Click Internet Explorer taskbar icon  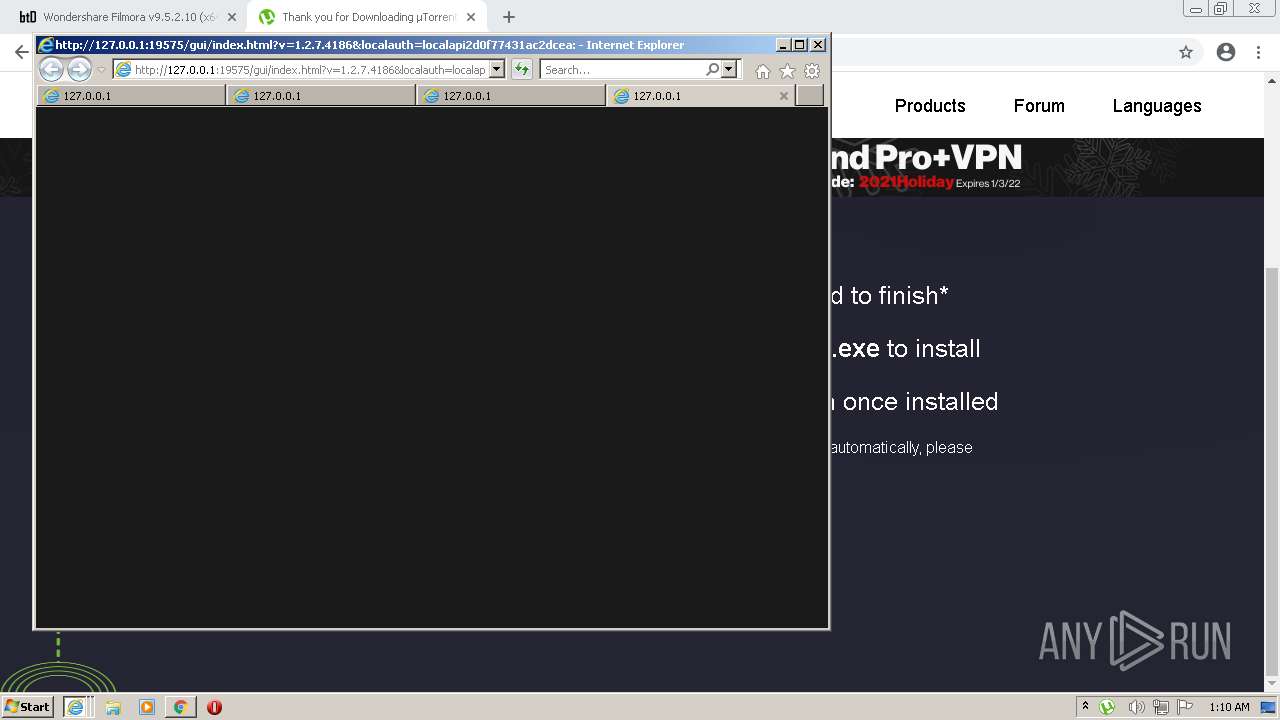75,707
